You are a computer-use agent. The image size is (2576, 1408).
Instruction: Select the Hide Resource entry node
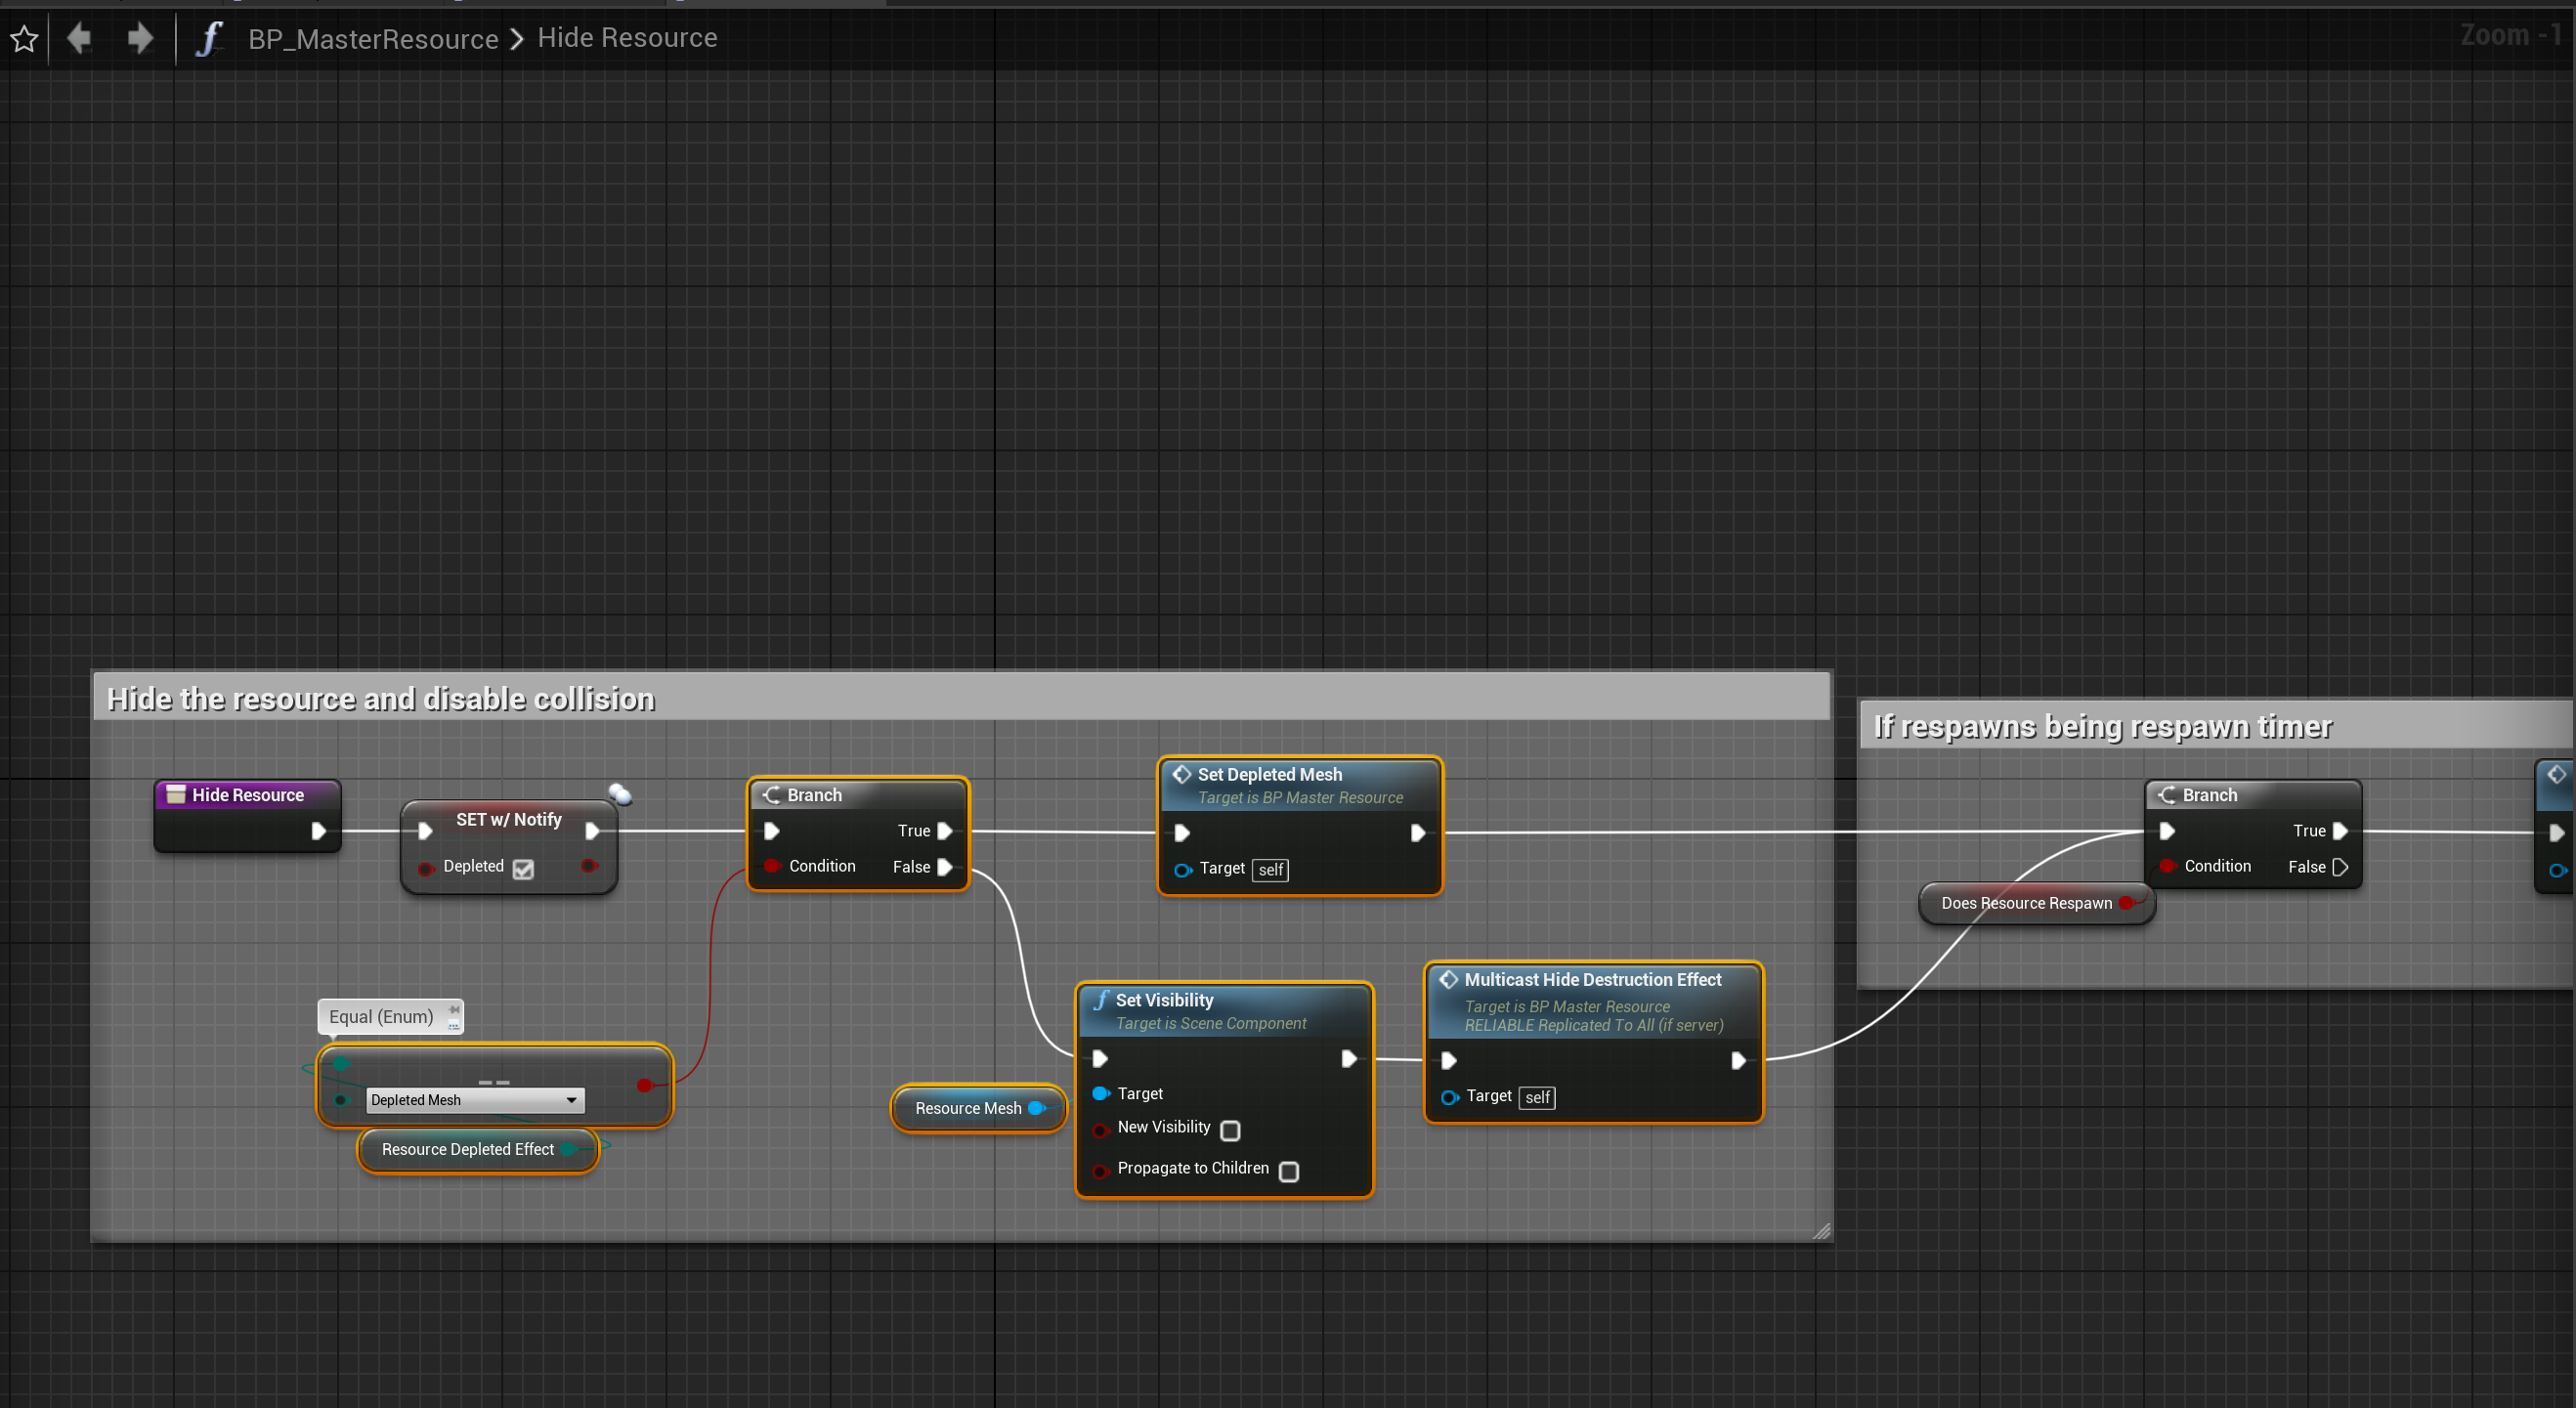(x=247, y=795)
